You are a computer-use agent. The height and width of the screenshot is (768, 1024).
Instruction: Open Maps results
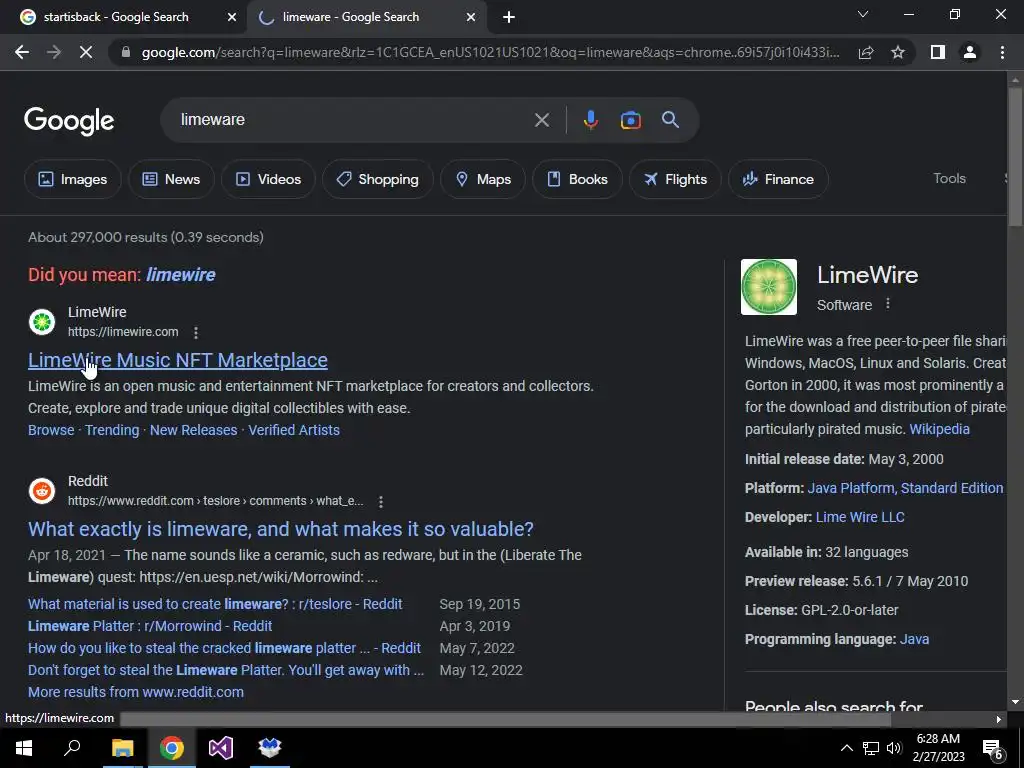pyautogui.click(x=483, y=179)
